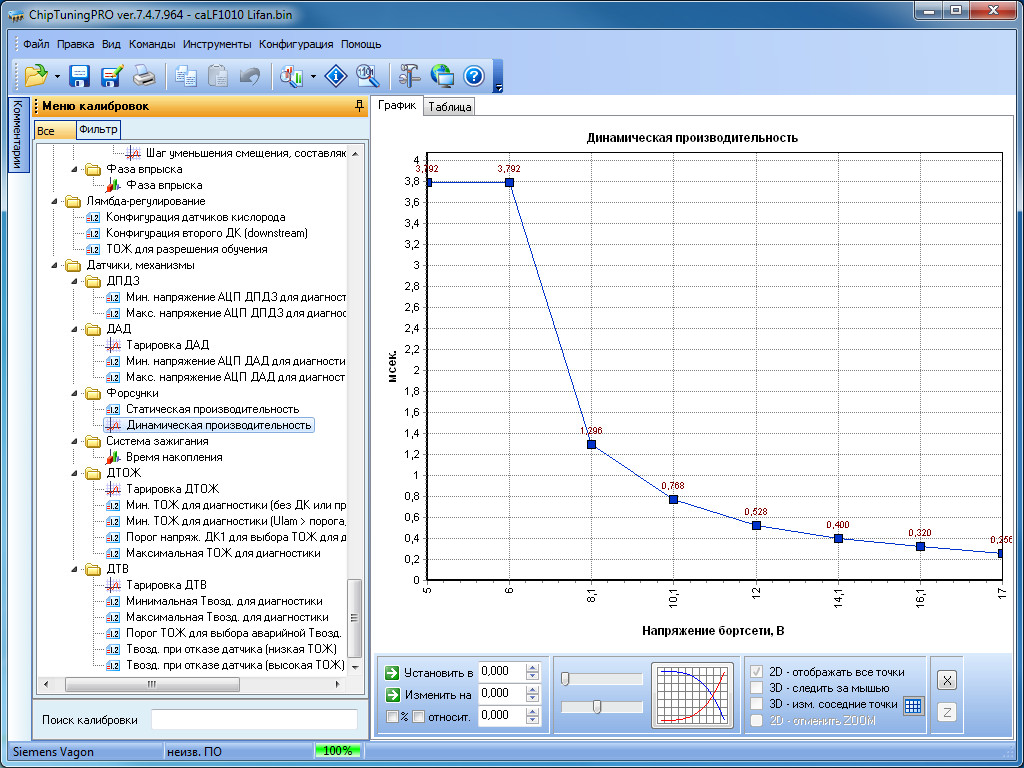Tick the '3D - изм. соседние точки' checkbox

click(x=758, y=704)
